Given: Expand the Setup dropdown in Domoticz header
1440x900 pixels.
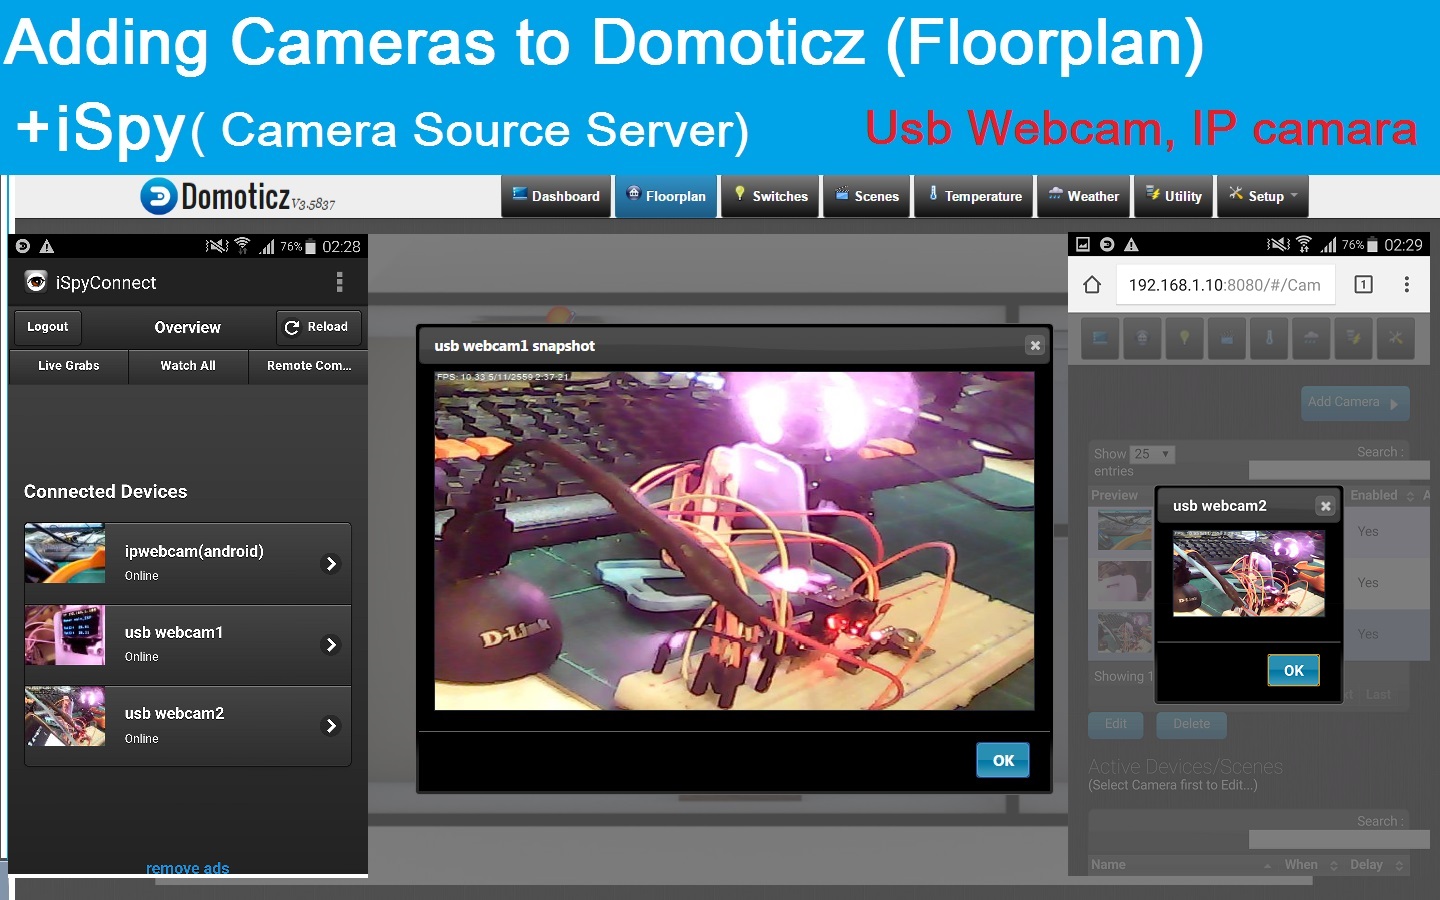Looking at the screenshot, I should tap(1262, 196).
